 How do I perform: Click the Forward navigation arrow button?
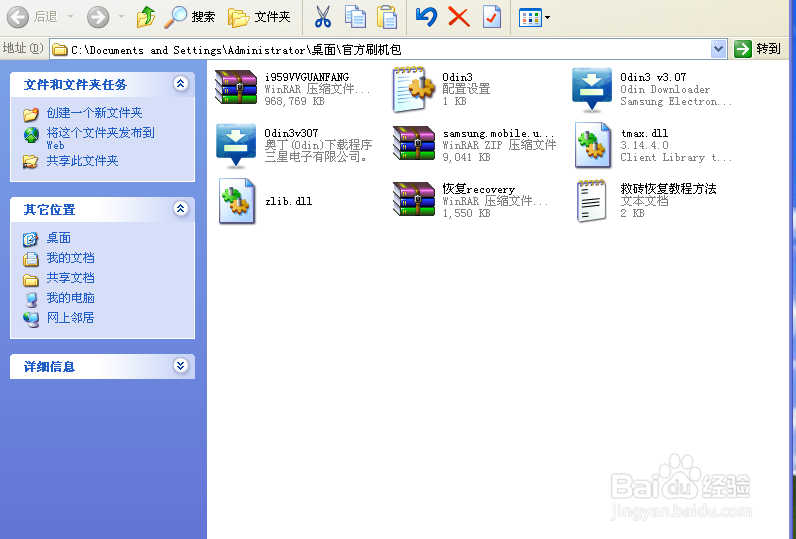tap(97, 17)
